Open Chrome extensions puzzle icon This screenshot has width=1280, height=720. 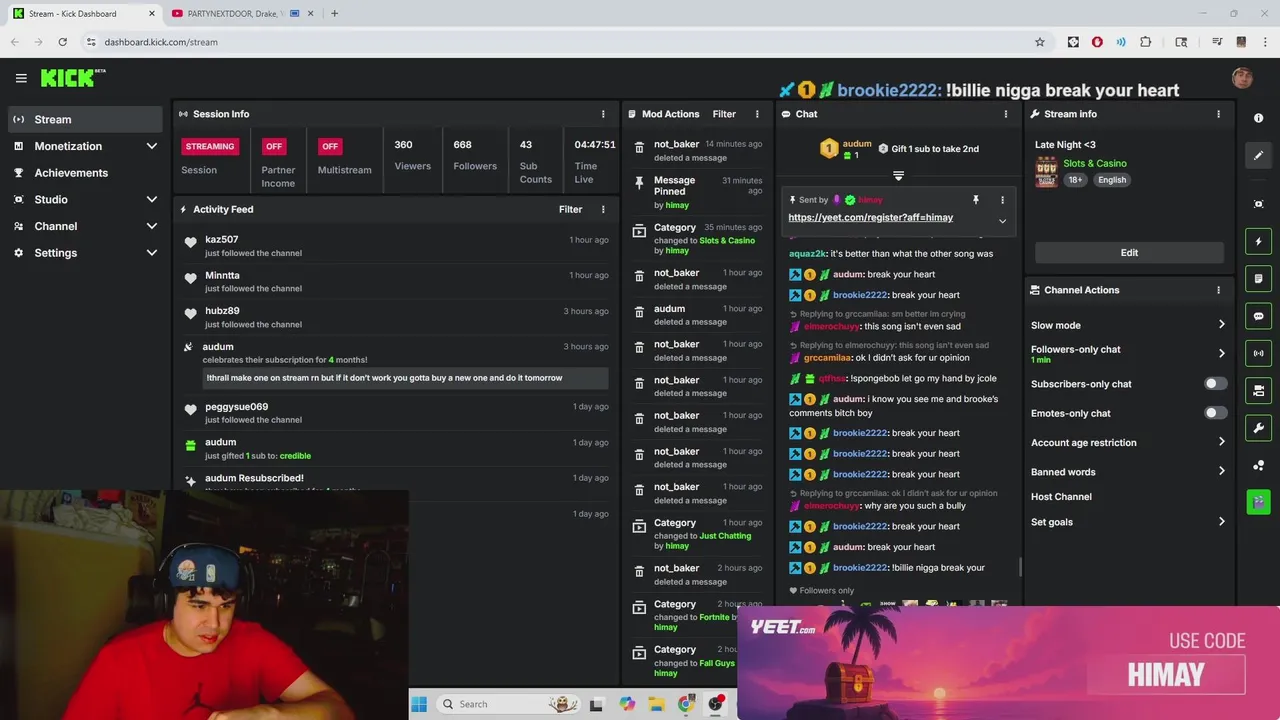[x=1146, y=42]
